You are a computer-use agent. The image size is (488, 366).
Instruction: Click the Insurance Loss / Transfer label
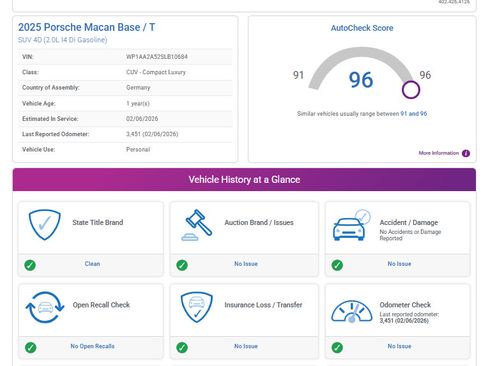coord(263,305)
